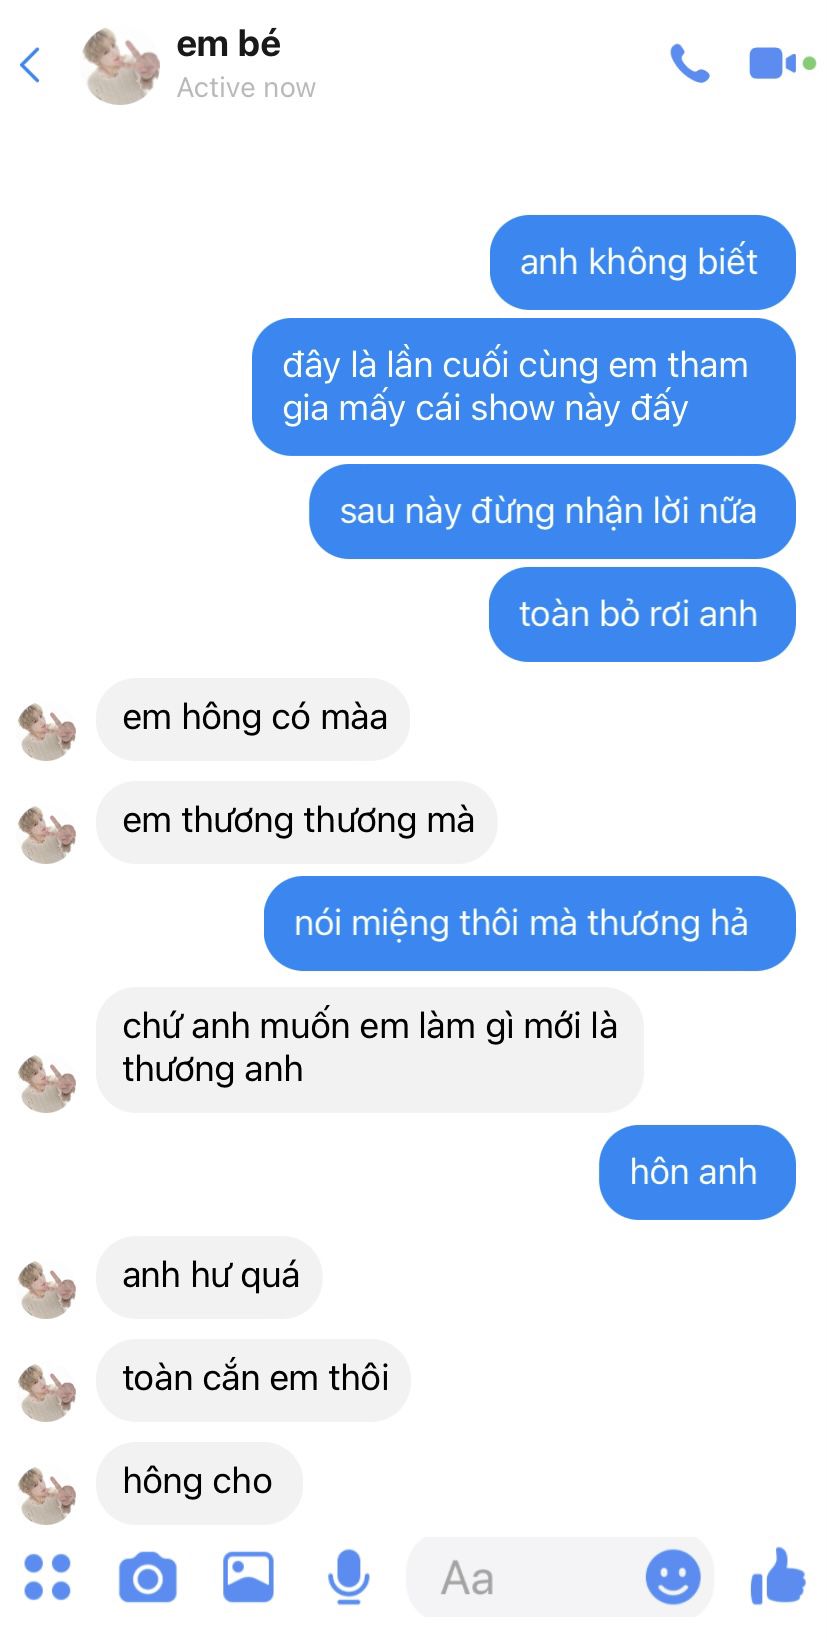Tap the "hôn anh" message bubble
Screen dimensions: 827x1643
pyautogui.click(x=697, y=1172)
